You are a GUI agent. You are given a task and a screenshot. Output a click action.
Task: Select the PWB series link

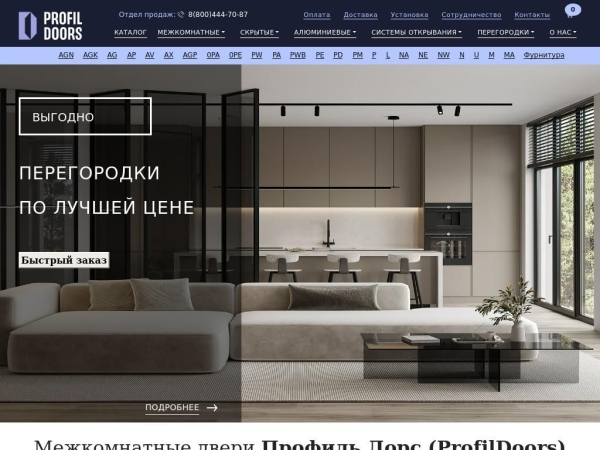[x=298, y=55]
